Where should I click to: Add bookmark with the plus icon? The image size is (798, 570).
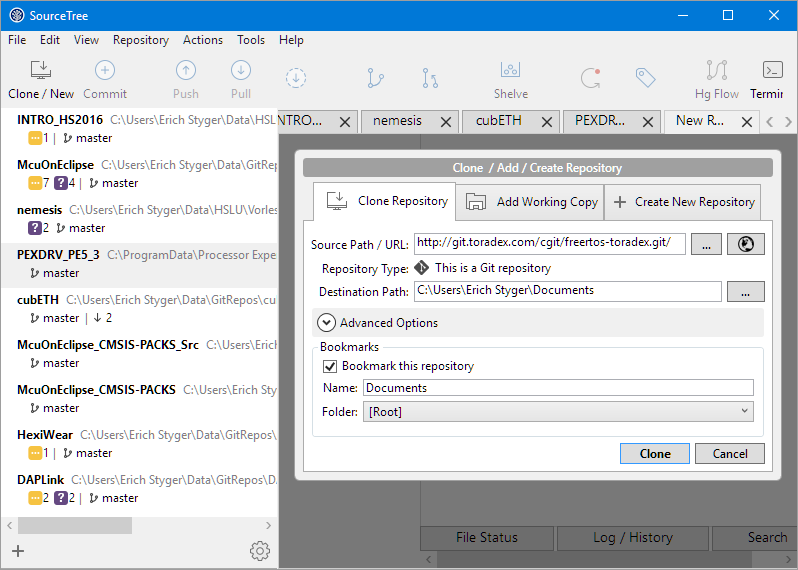point(18,551)
